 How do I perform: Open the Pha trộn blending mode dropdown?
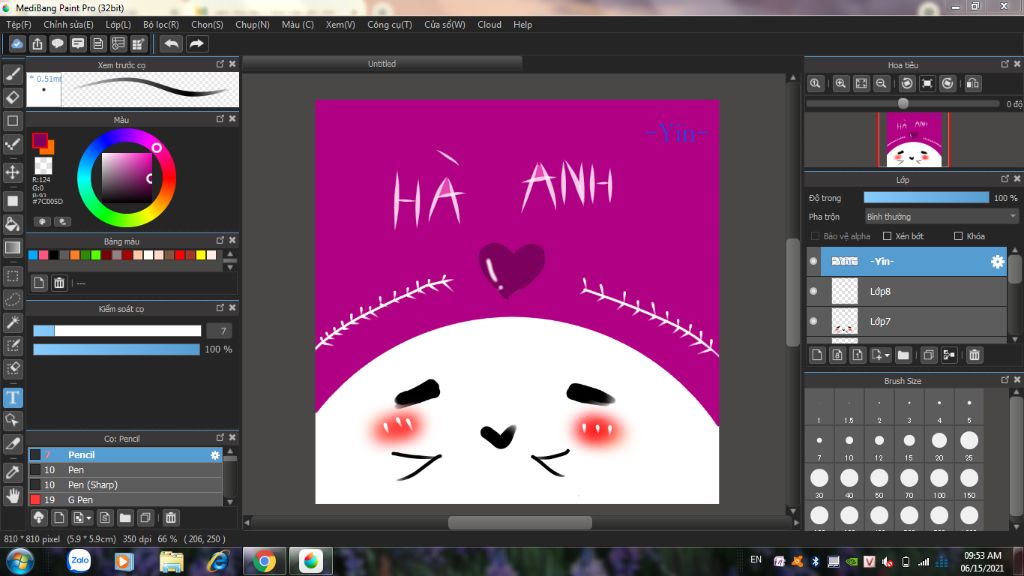(x=940, y=216)
